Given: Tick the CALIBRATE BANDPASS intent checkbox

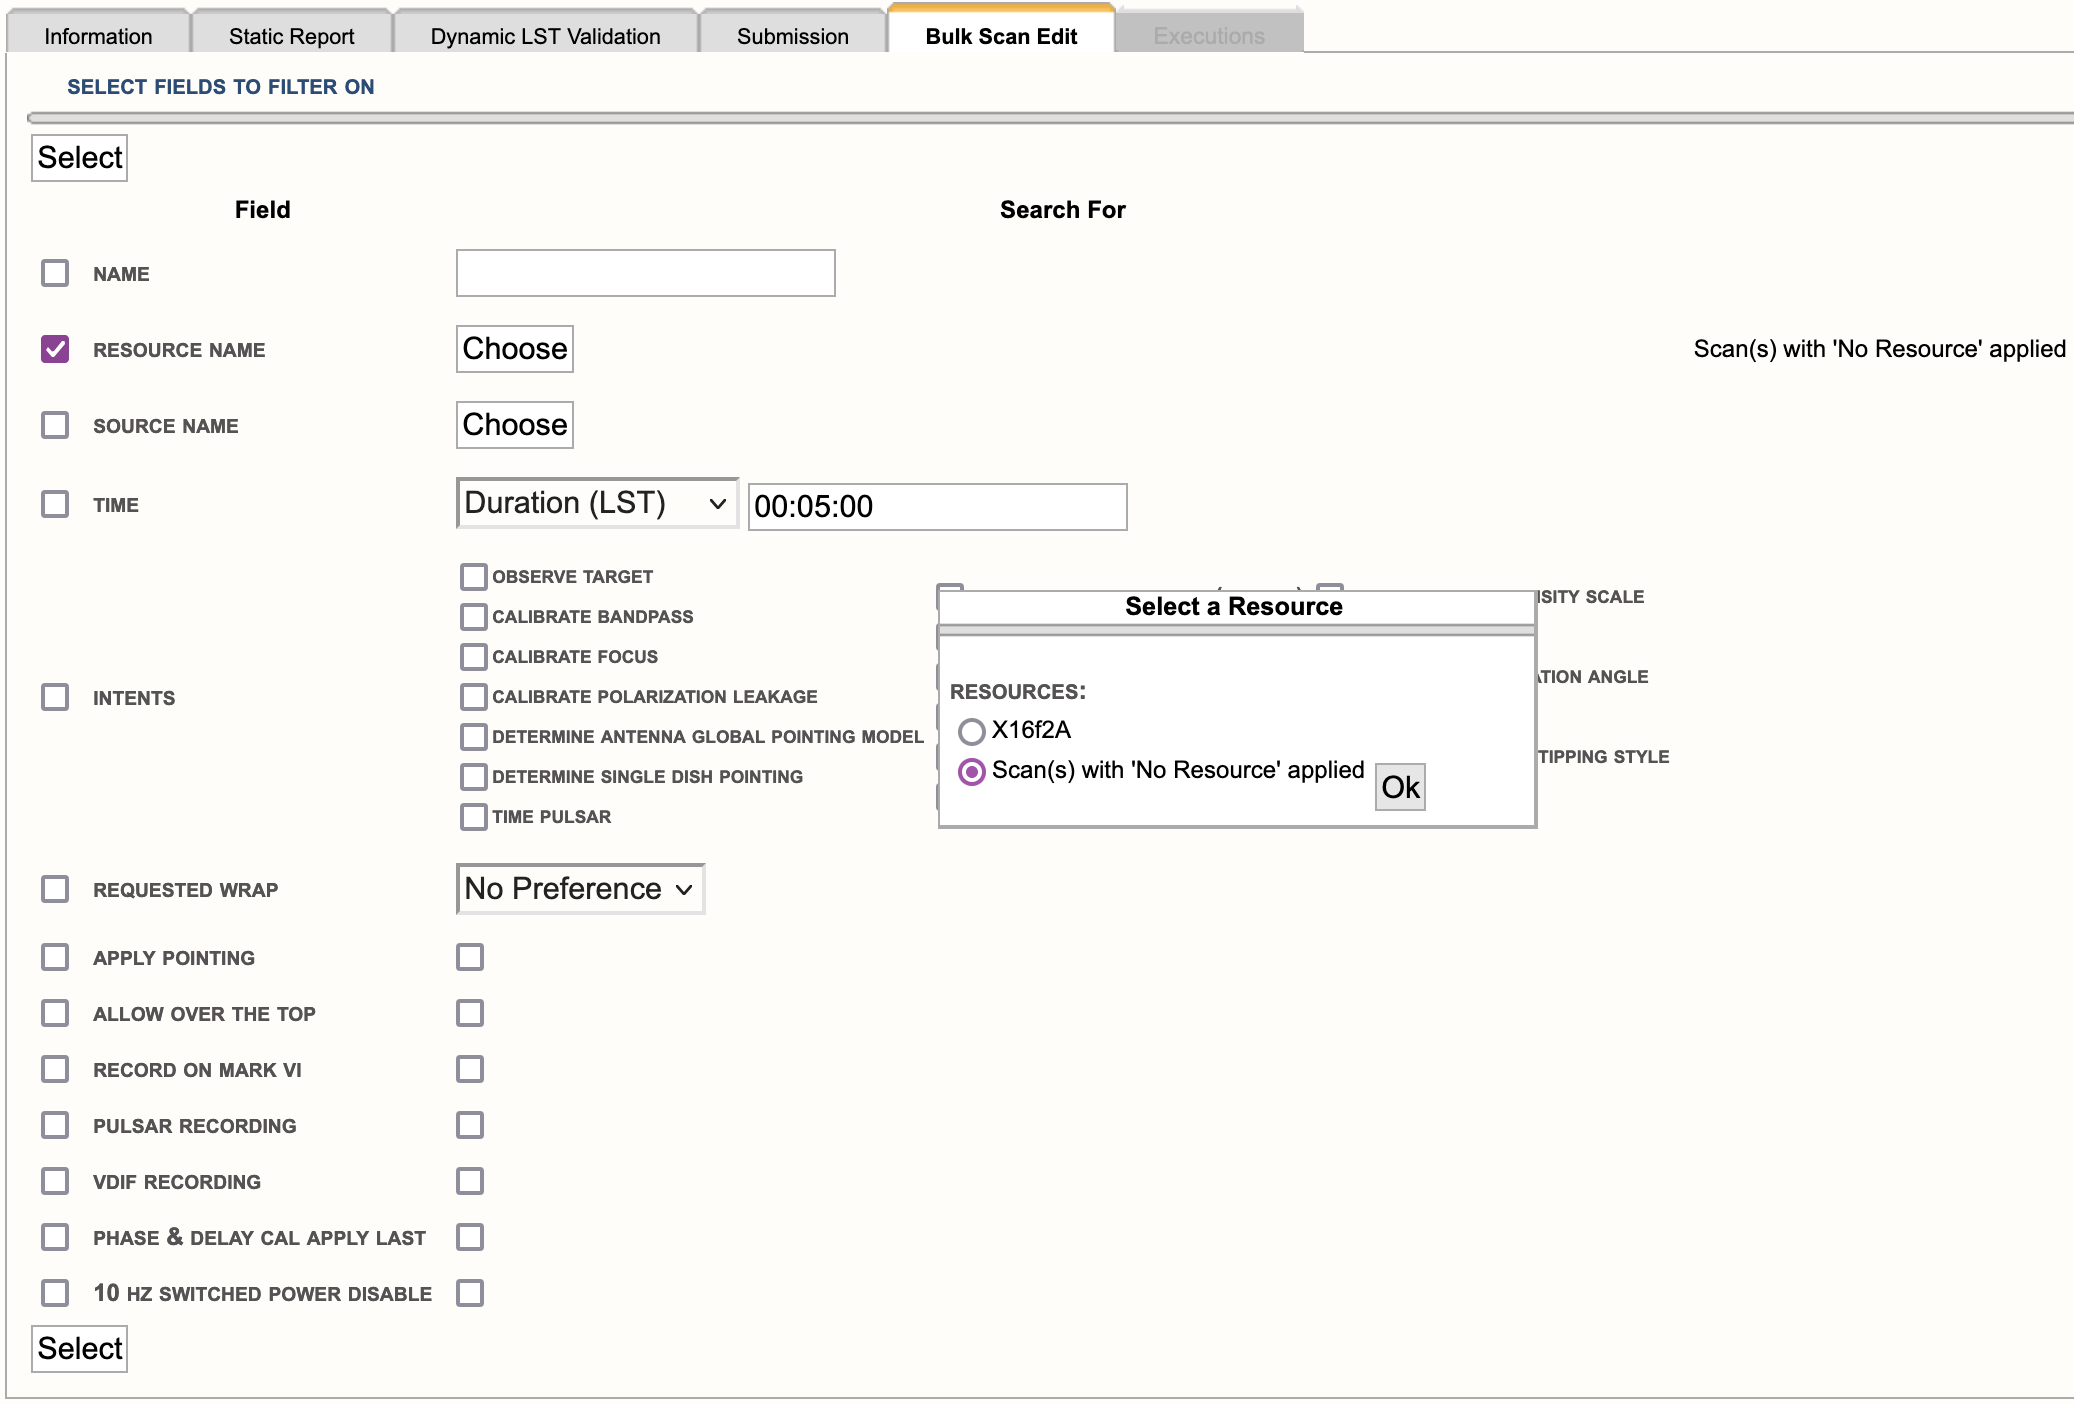Looking at the screenshot, I should click(473, 616).
